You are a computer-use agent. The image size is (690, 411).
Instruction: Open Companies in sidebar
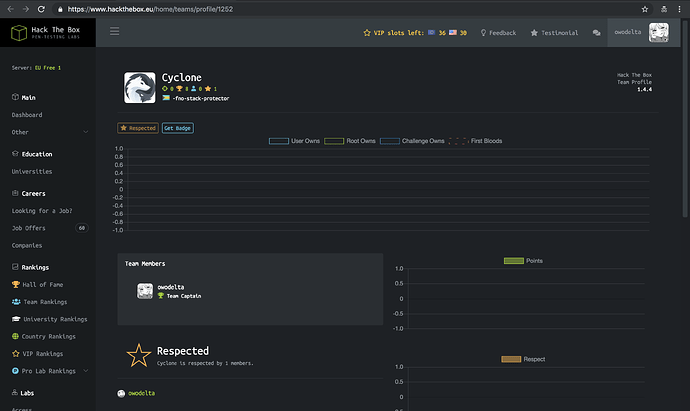coord(27,246)
